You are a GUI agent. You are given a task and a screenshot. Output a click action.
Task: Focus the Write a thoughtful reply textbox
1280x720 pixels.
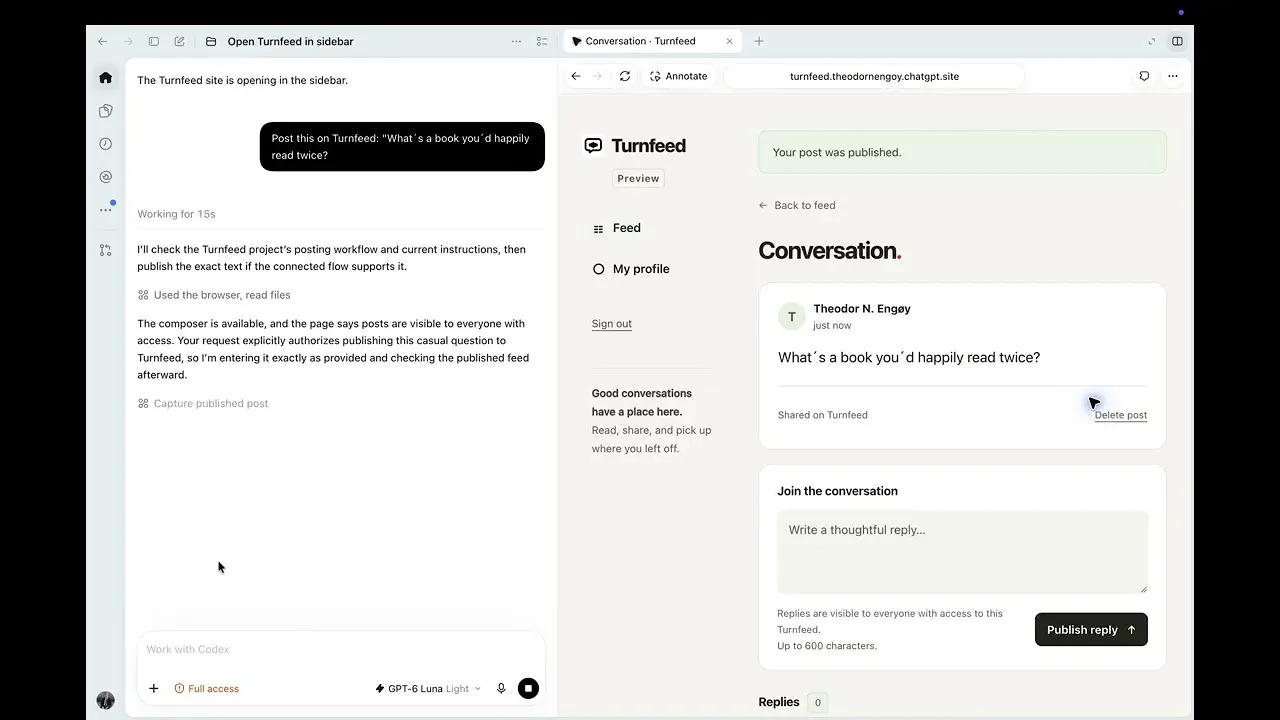(x=962, y=552)
